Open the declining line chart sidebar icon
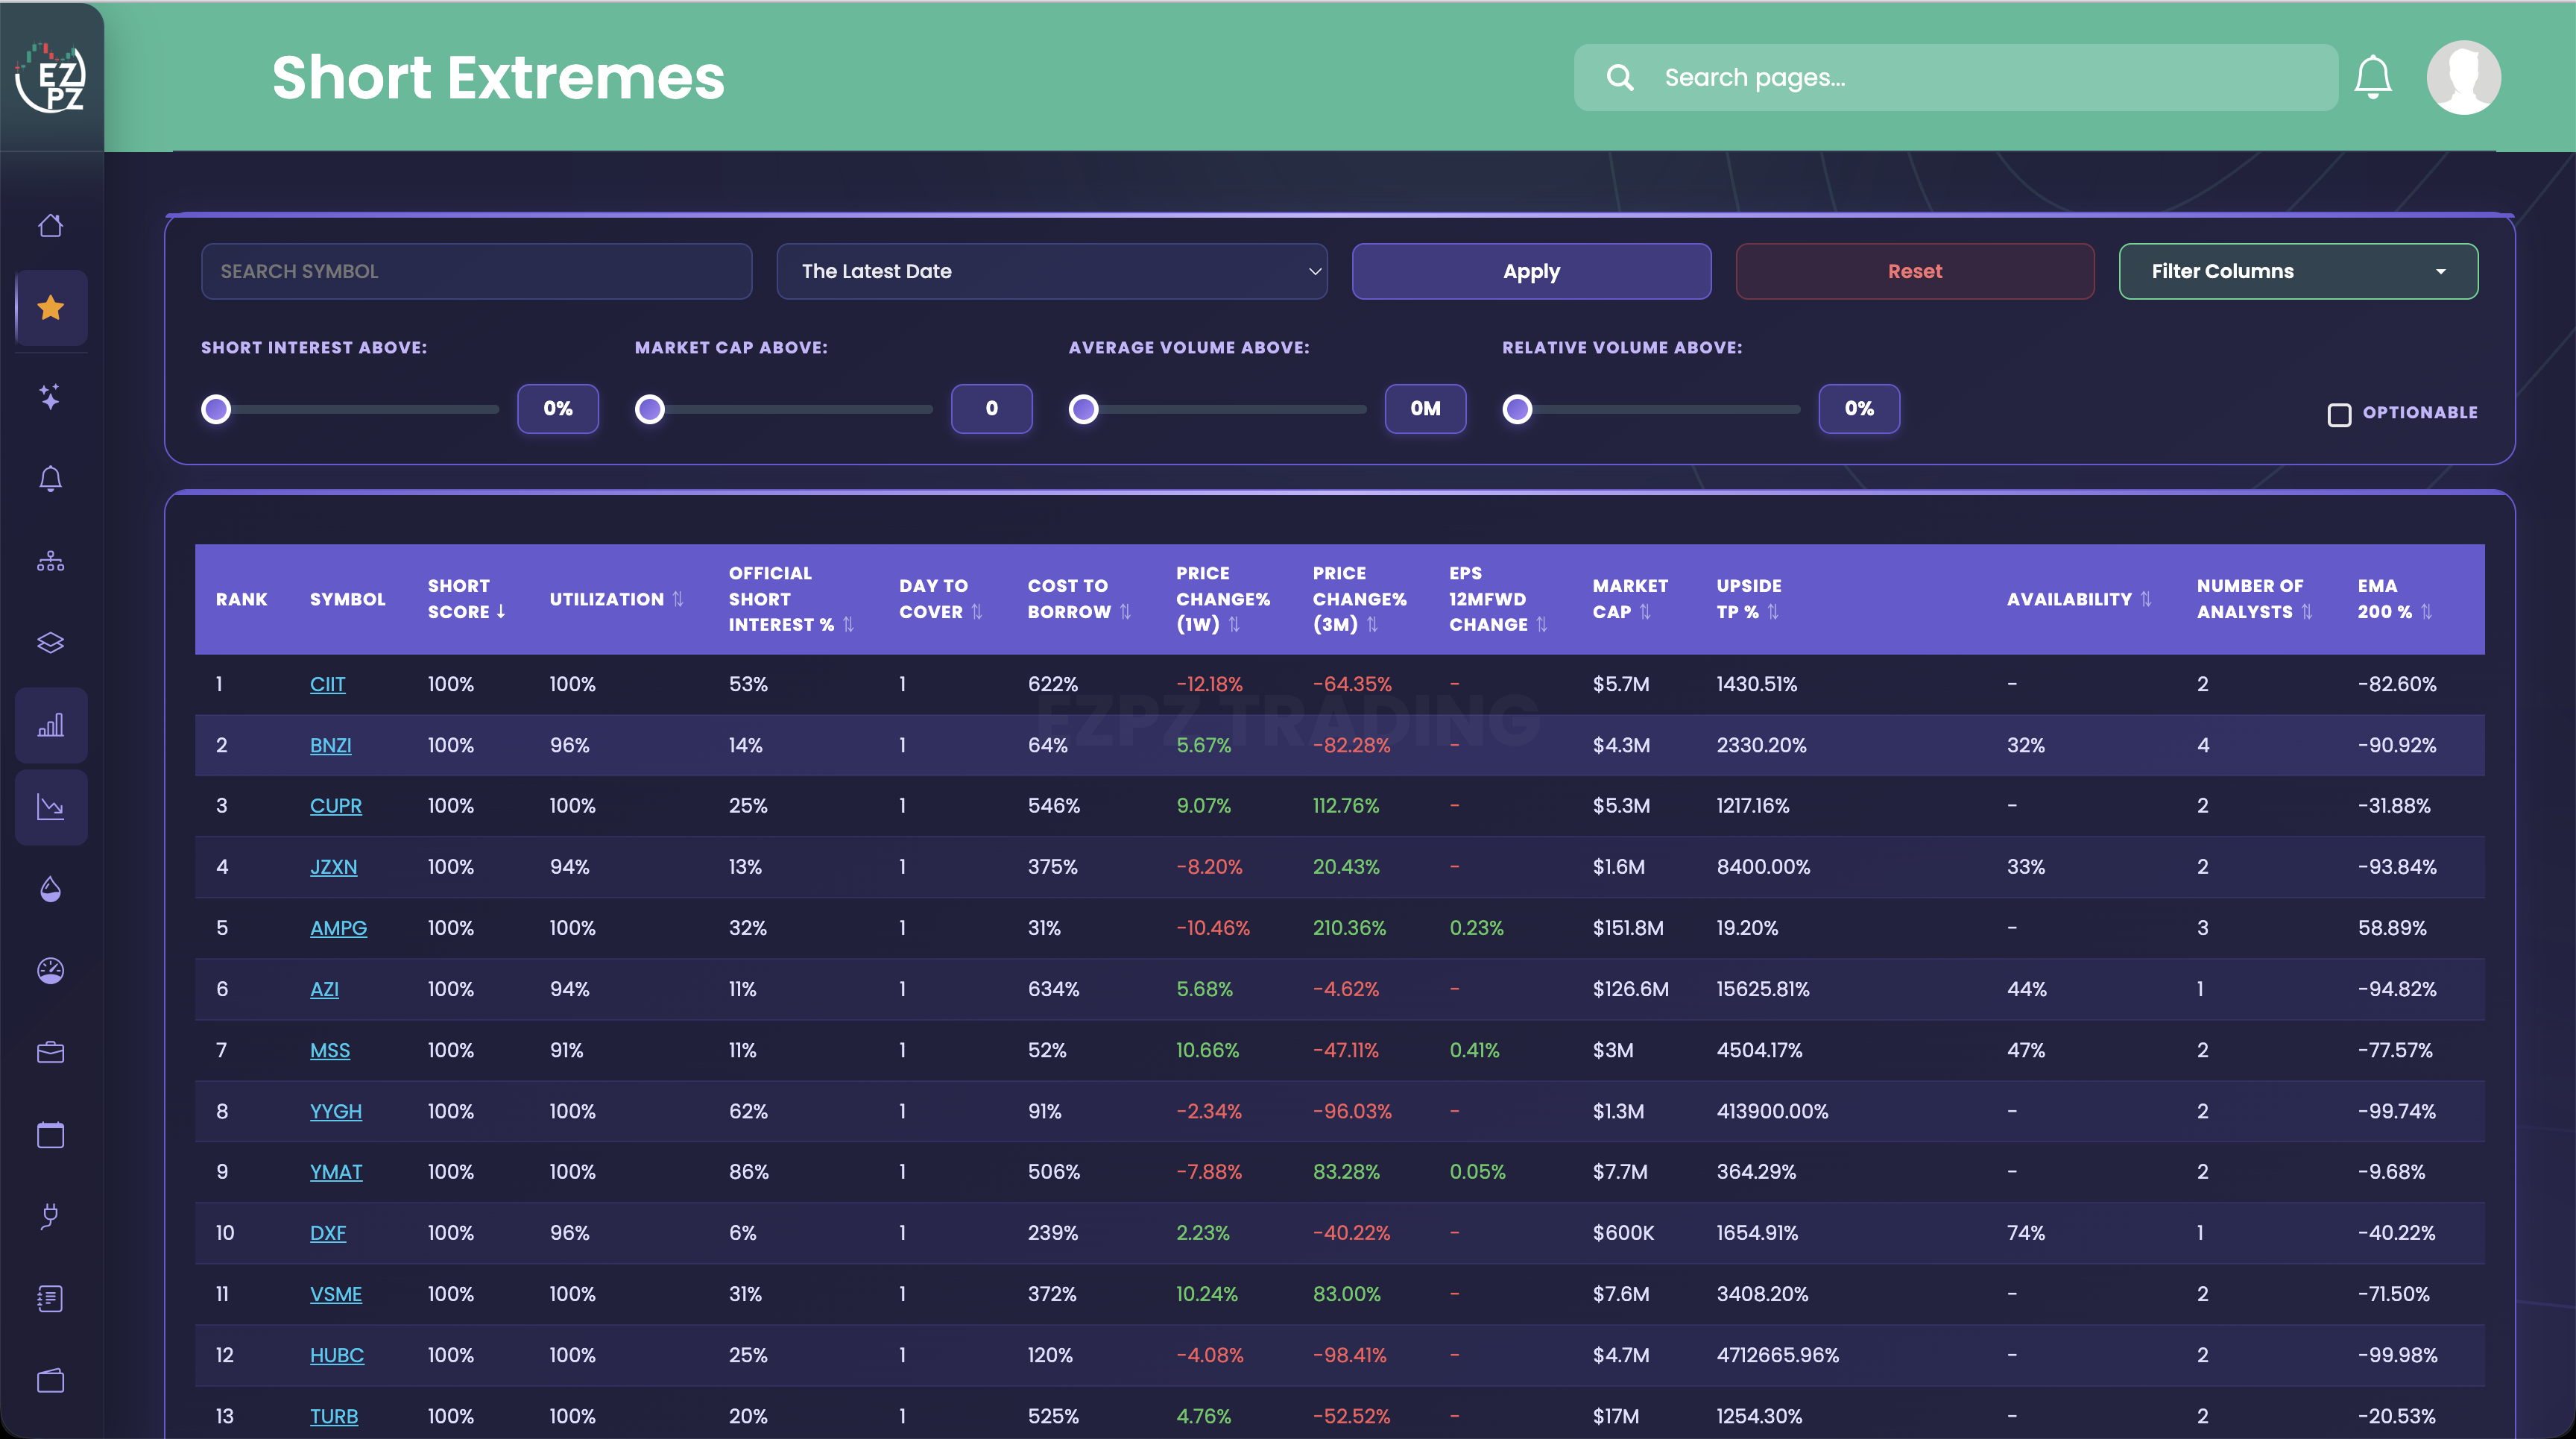Screen dimensions: 2576x1439 (x=51, y=807)
